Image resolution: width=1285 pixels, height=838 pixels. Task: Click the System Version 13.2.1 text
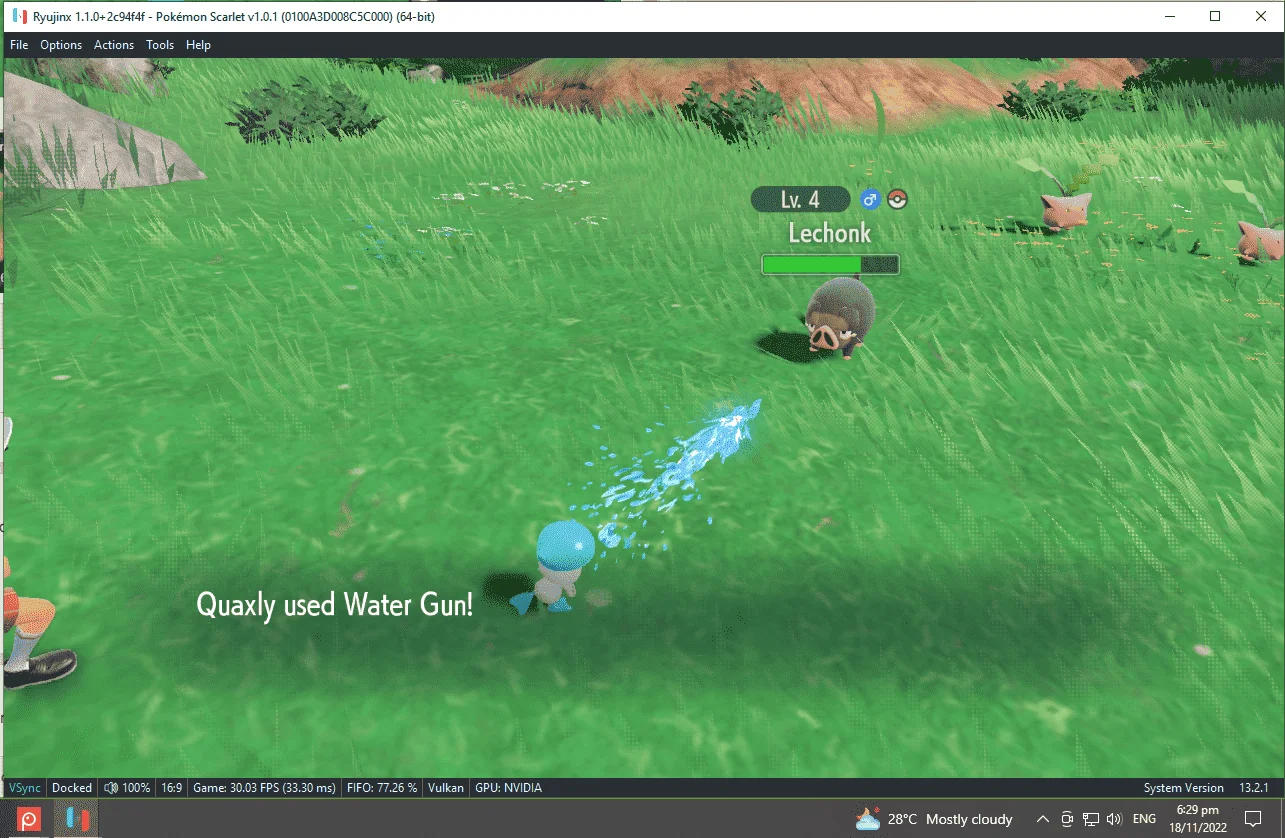1206,788
